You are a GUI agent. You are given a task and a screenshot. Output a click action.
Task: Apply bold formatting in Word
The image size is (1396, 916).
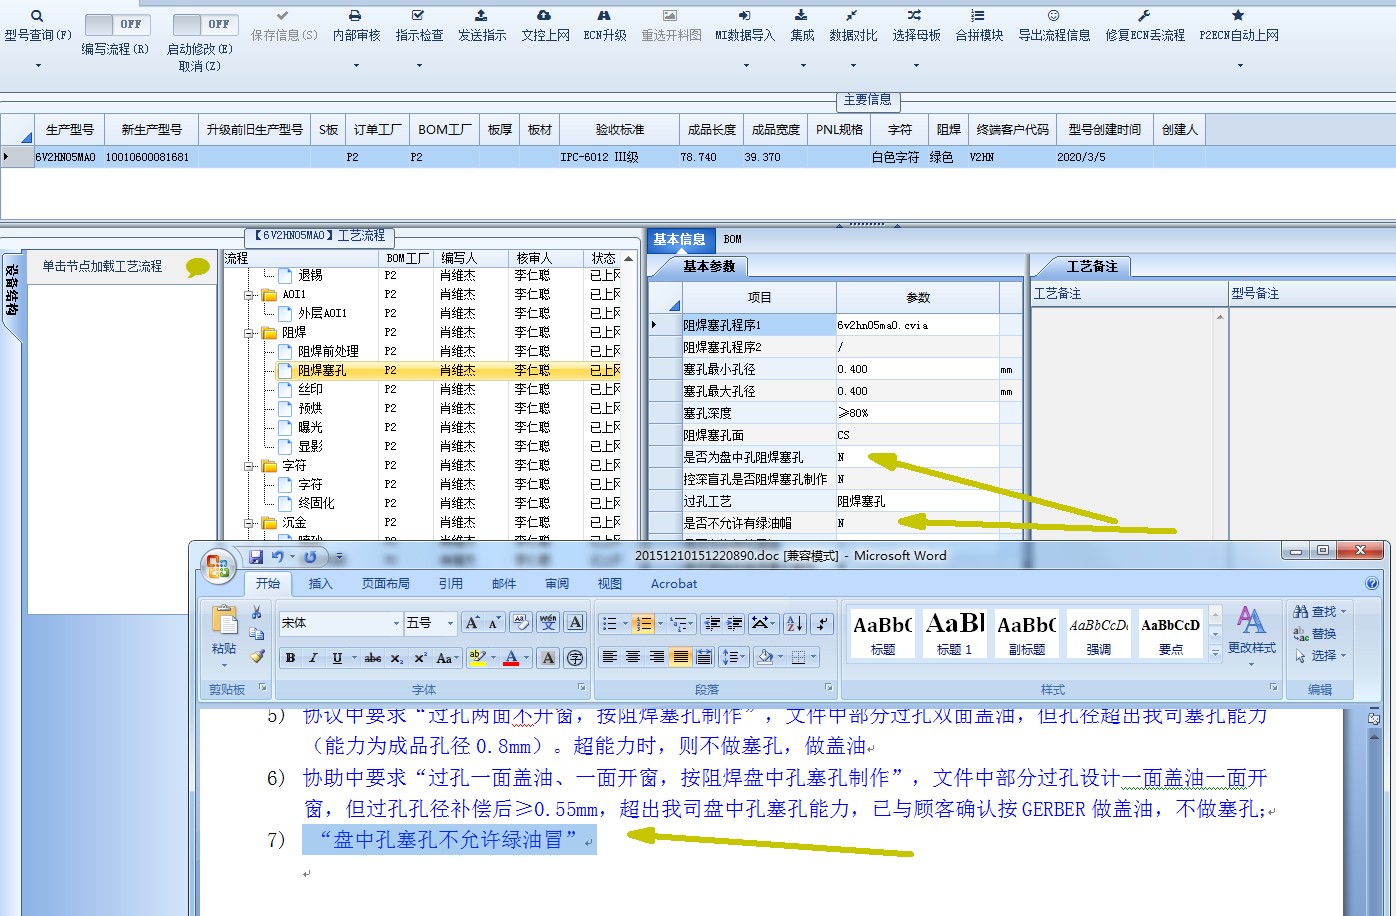[290, 657]
